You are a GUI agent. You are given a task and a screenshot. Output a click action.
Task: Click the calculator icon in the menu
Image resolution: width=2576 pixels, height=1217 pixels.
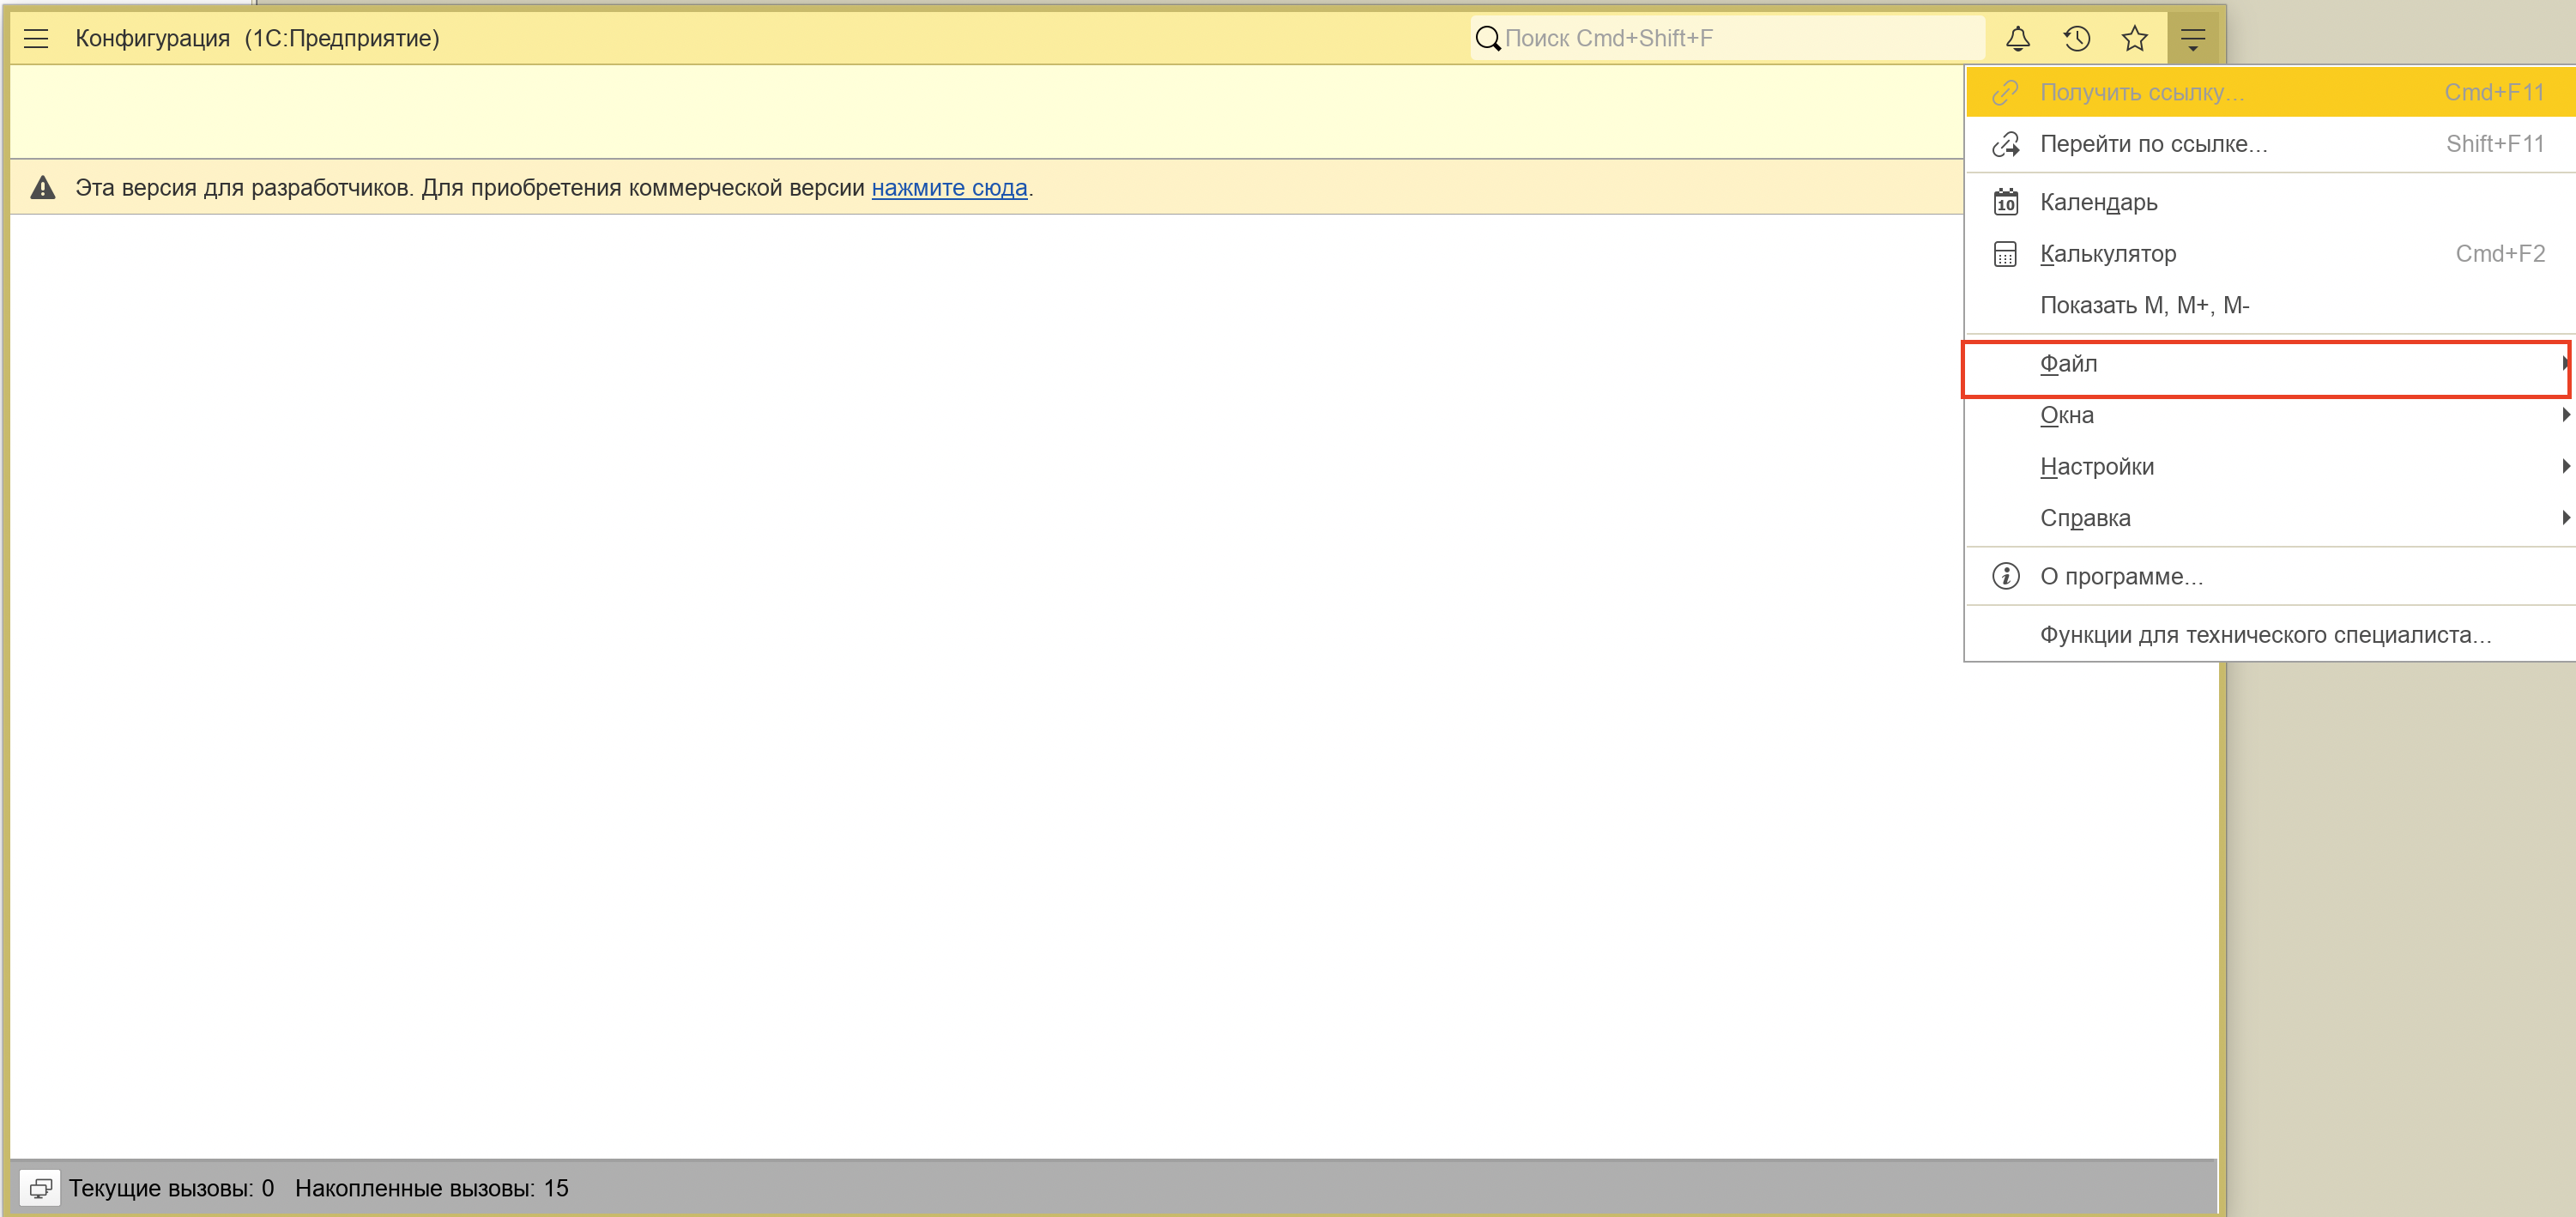coord(2005,254)
